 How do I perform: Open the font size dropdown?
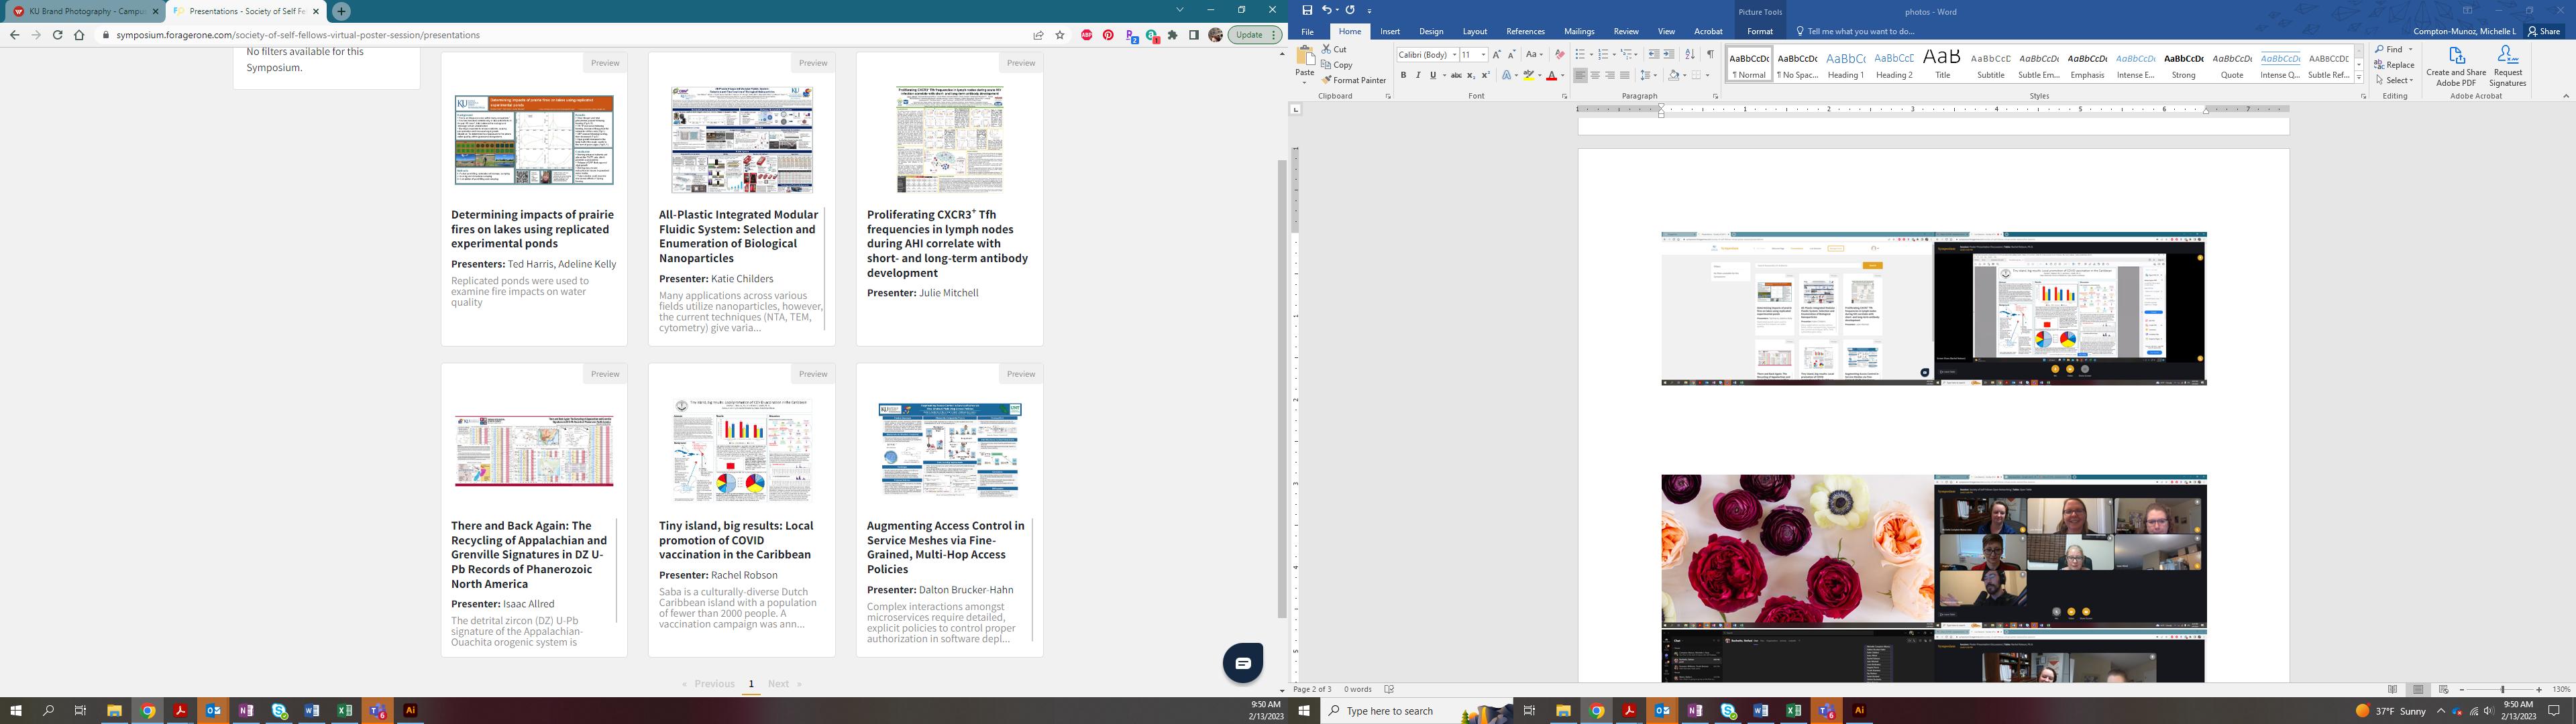click(1483, 54)
